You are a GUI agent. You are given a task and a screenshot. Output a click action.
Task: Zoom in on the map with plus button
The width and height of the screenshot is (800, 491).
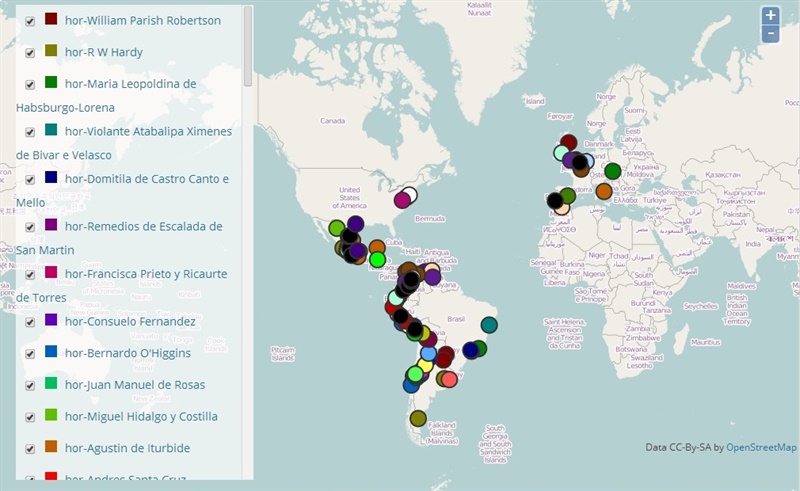[x=770, y=15]
